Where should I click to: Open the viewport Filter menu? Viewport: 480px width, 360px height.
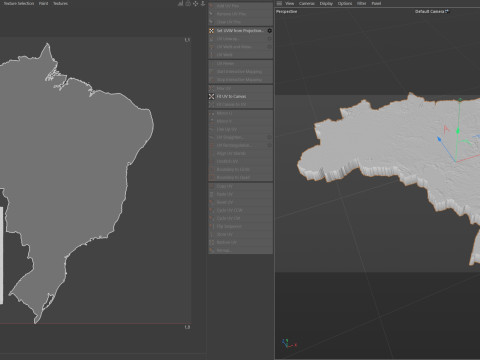click(x=362, y=3)
